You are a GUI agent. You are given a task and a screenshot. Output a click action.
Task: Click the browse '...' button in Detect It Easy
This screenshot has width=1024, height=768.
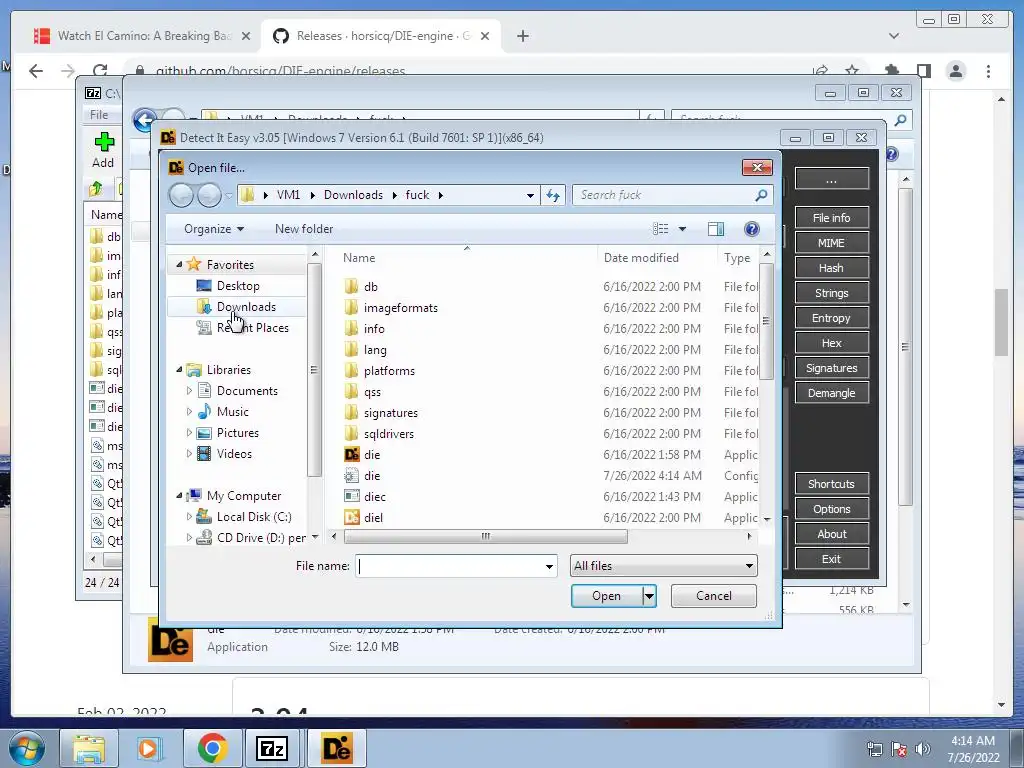tap(831, 179)
